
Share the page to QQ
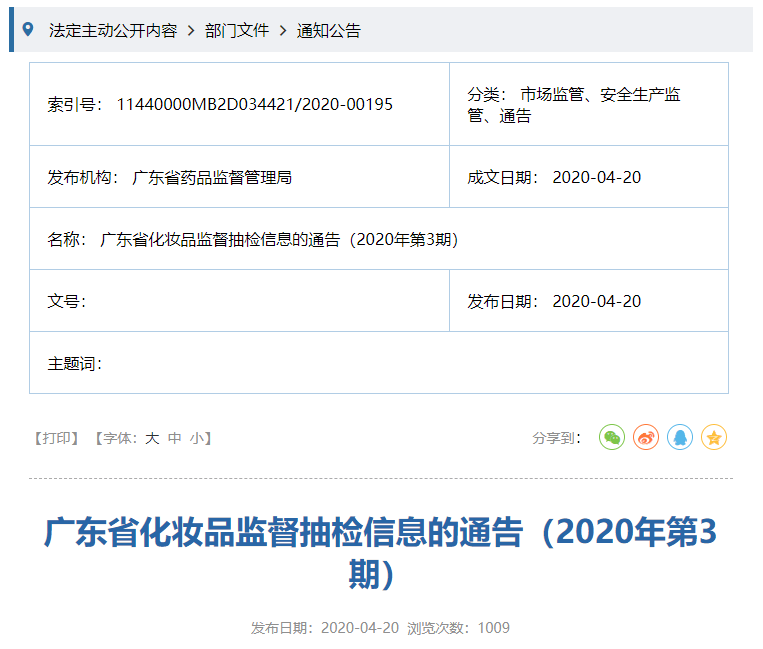[680, 437]
